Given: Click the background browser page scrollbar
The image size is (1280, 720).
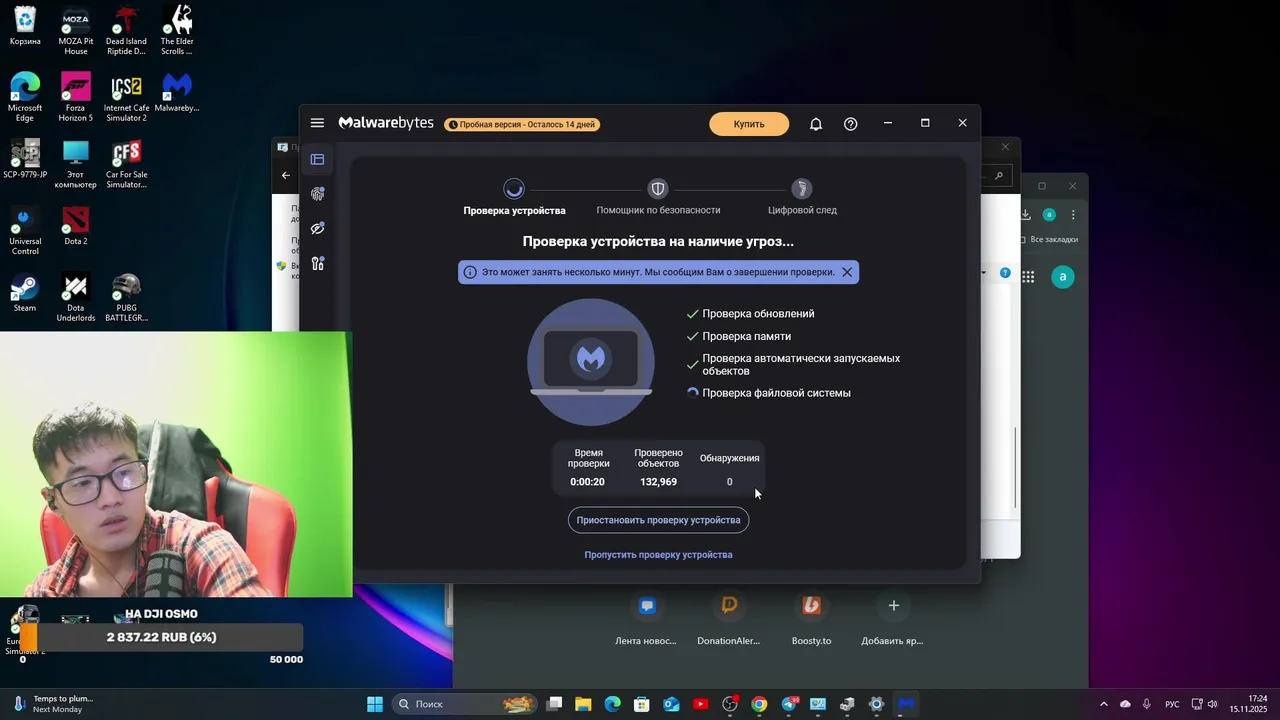Looking at the screenshot, I should 1016,468.
